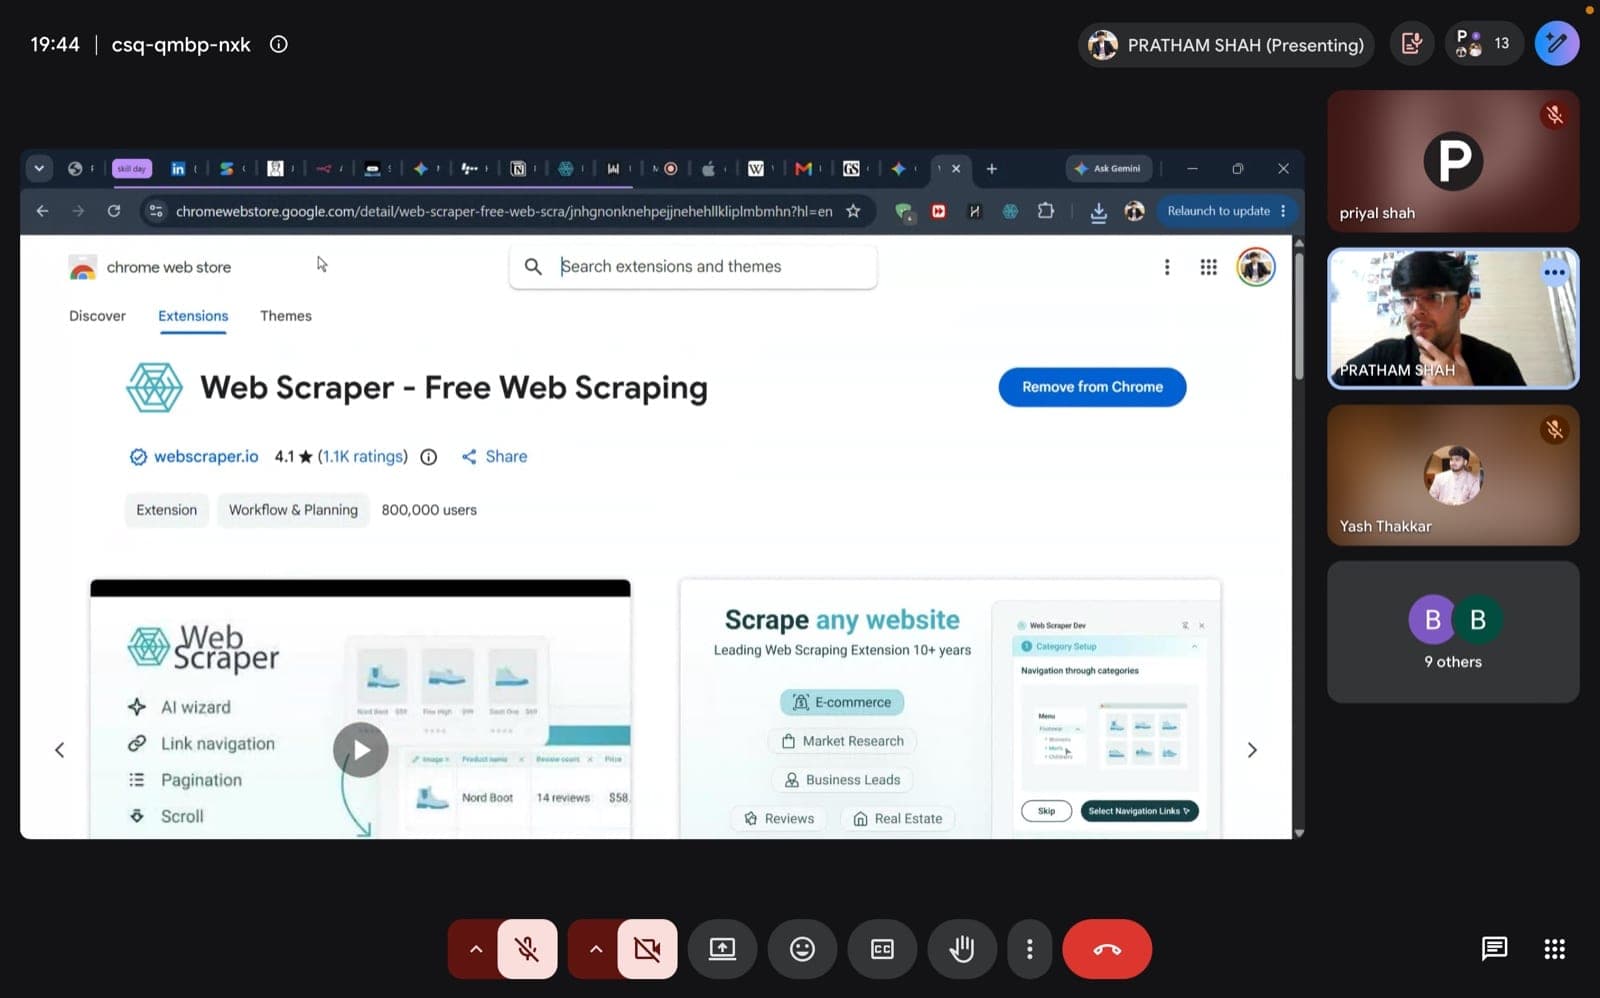The width and height of the screenshot is (1600, 998).
Task: Switch to the purple skill day tab
Action: [132, 169]
